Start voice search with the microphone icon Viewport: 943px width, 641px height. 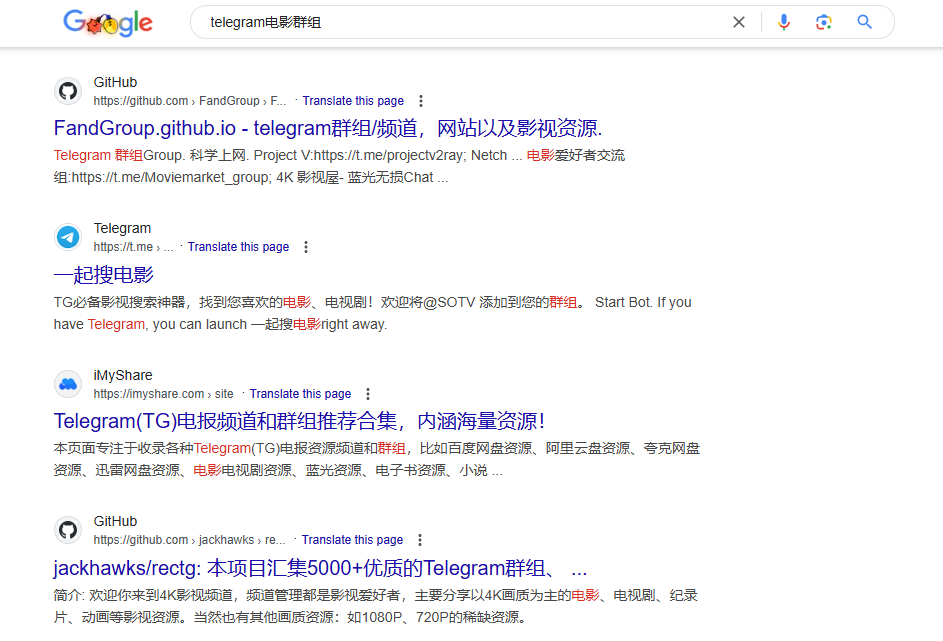(784, 22)
